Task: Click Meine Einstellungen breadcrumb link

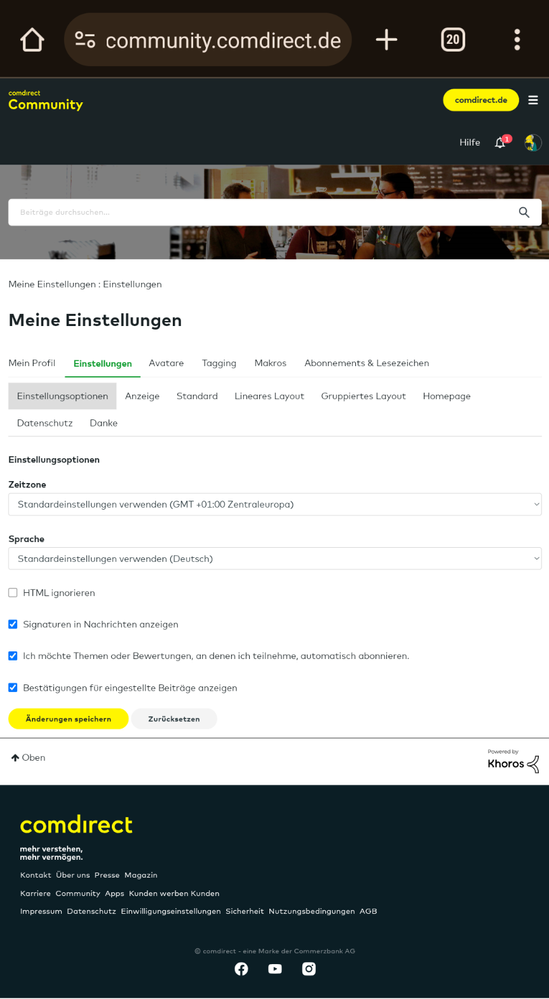Action: click(53, 284)
